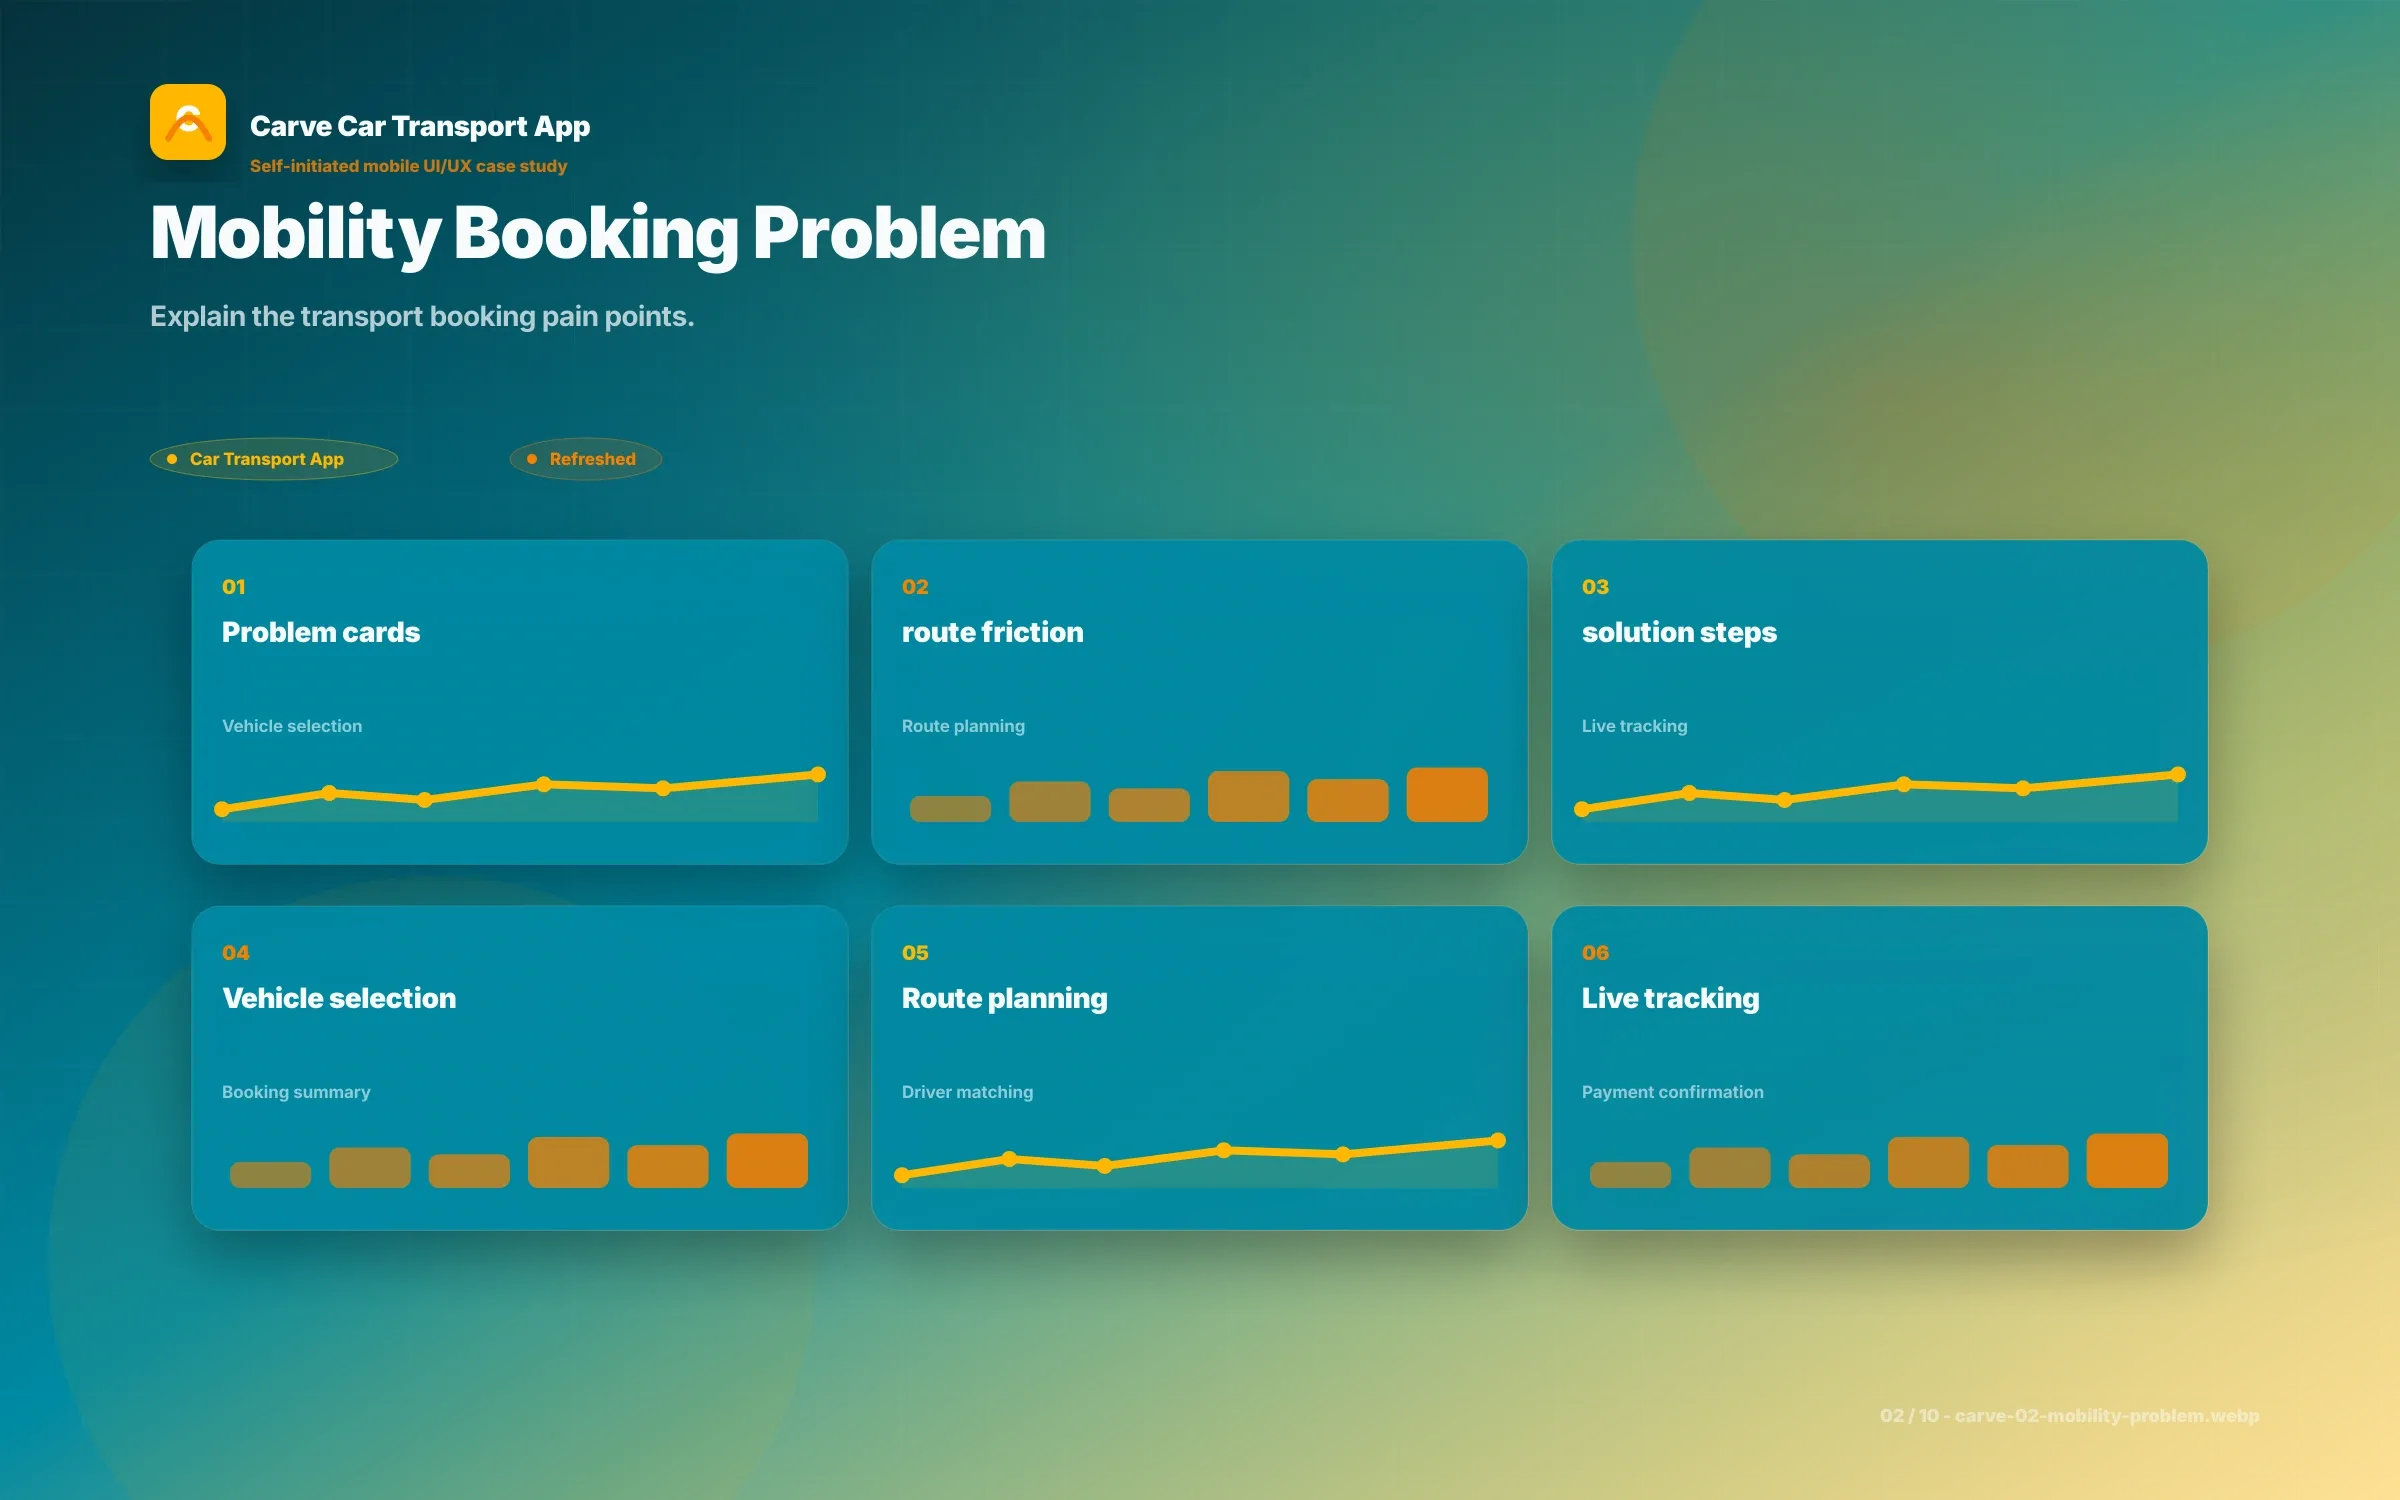2400x1500 pixels.
Task: Click the Live tracking caption in card 03
Action: [x=1634, y=727]
